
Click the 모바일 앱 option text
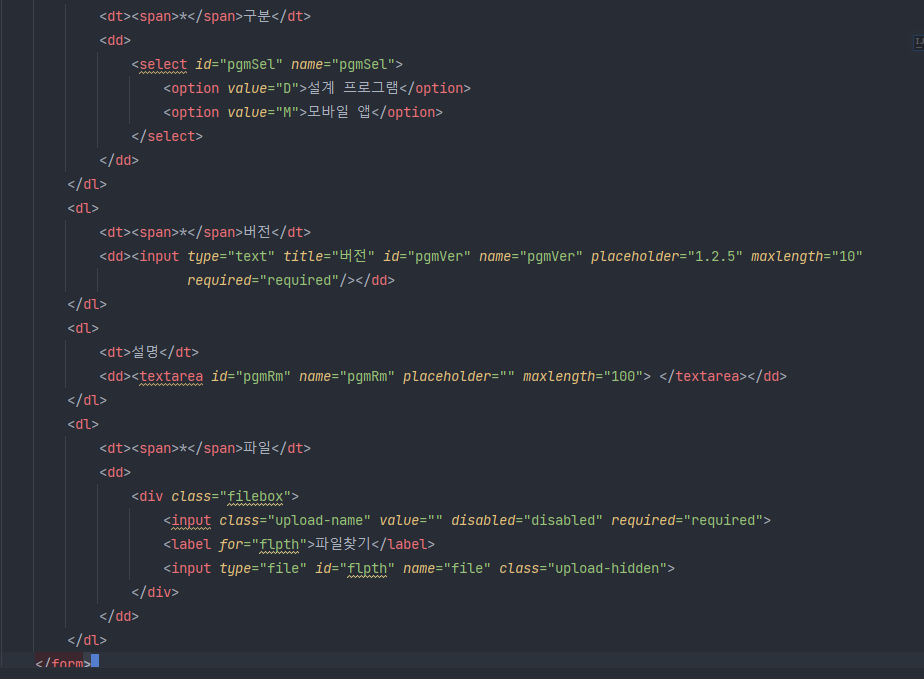pyautogui.click(x=339, y=112)
